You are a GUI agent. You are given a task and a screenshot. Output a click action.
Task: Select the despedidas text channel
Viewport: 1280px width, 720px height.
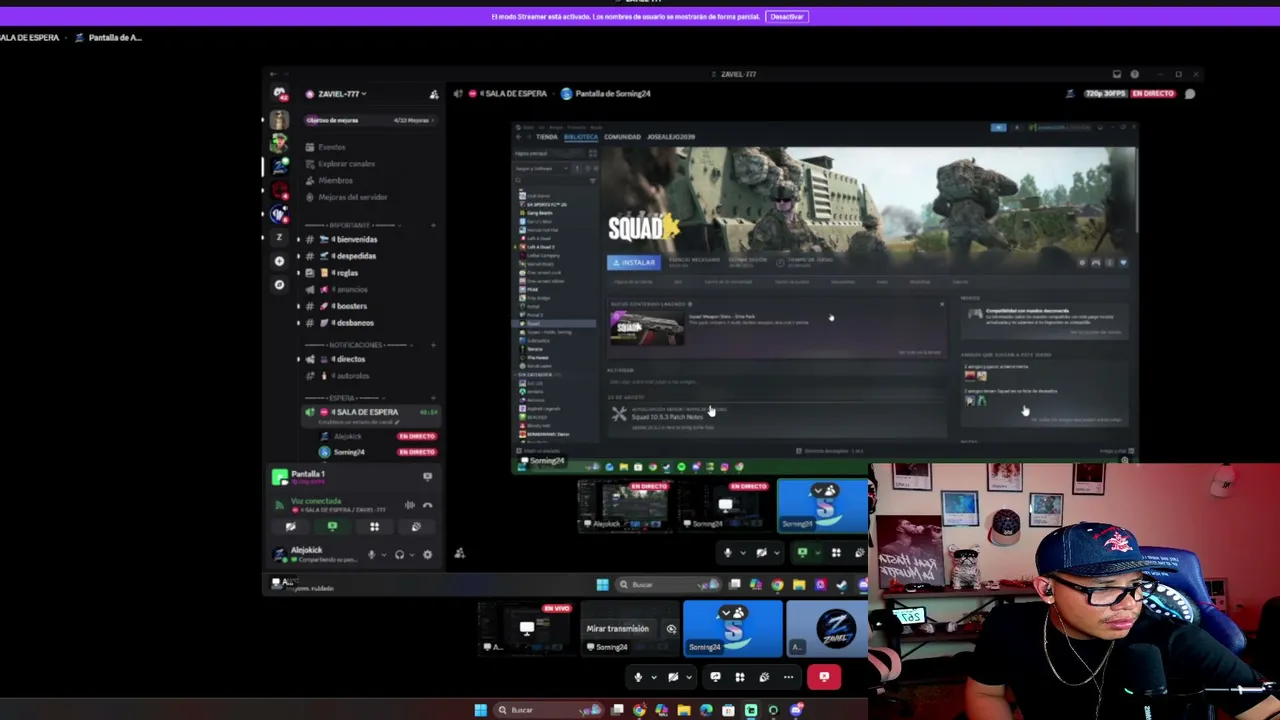(354, 256)
